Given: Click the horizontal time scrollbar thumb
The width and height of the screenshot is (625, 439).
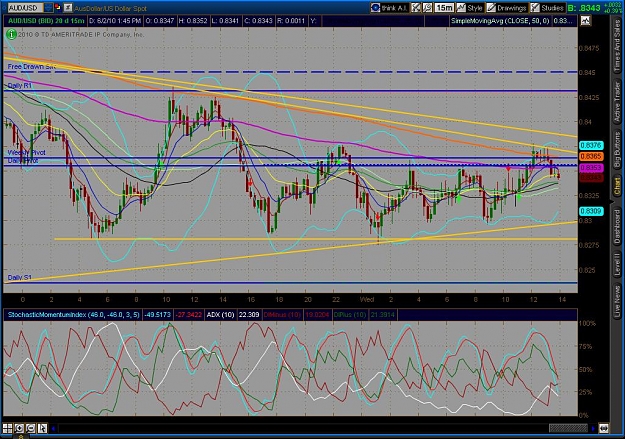Looking at the screenshot, I should [x=568, y=429].
